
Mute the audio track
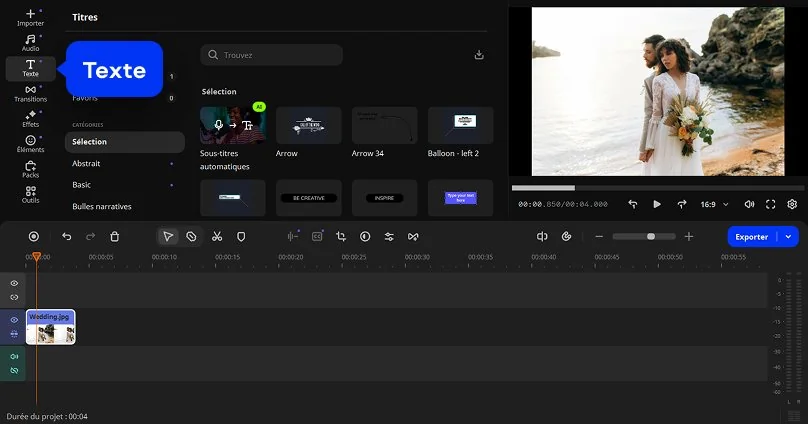pyautogui.click(x=14, y=356)
